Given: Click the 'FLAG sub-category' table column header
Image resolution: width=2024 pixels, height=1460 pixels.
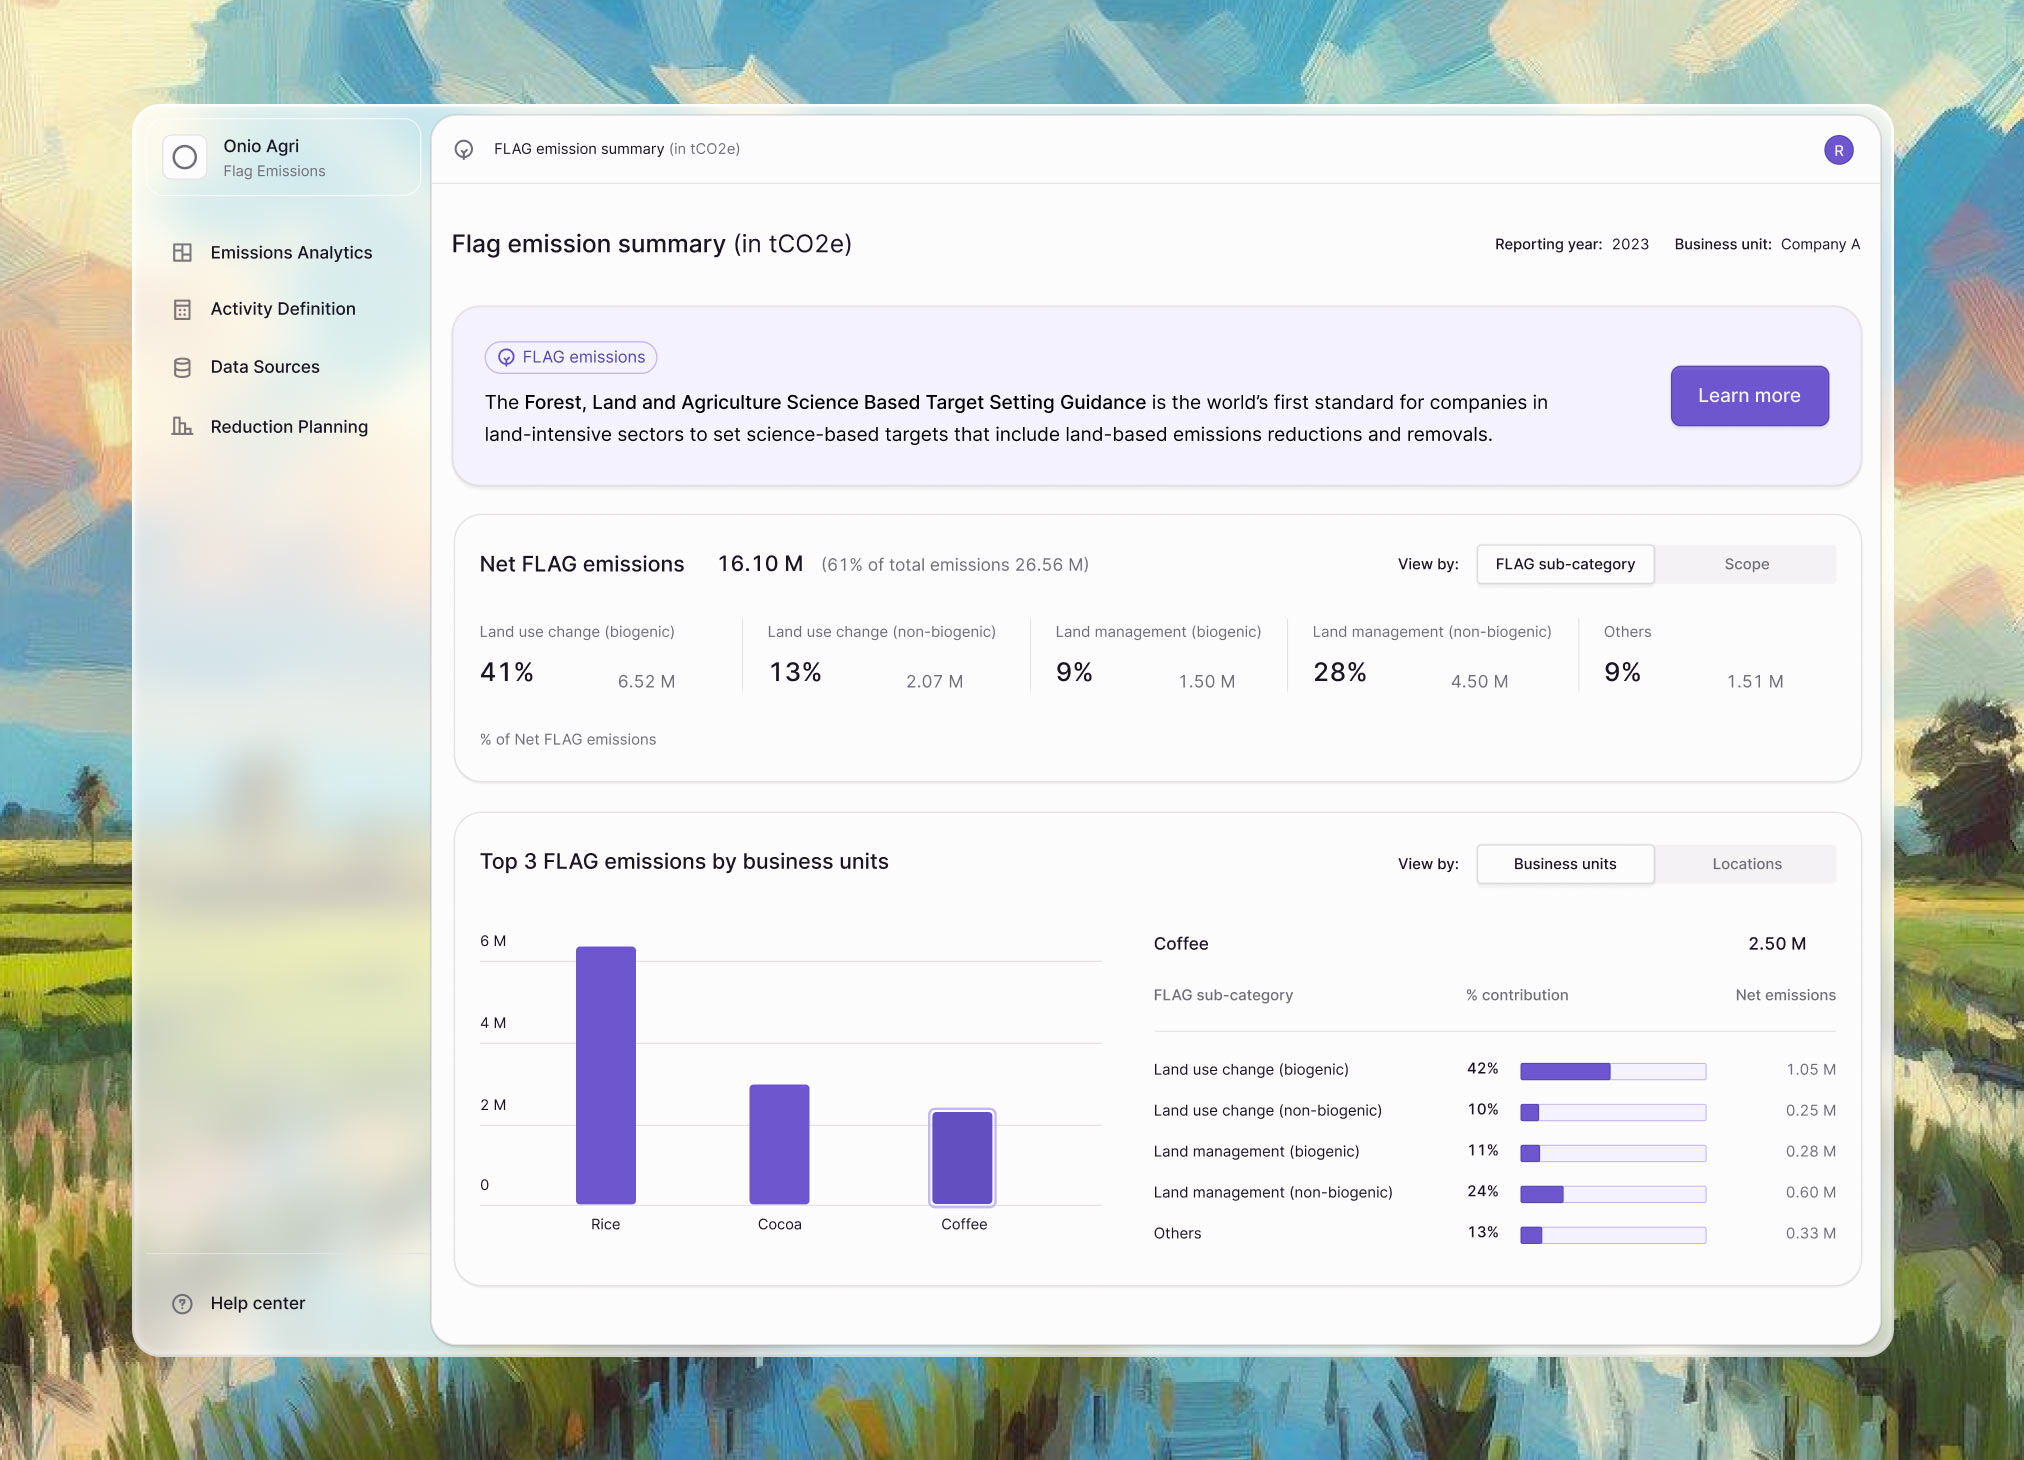Looking at the screenshot, I should 1223,995.
